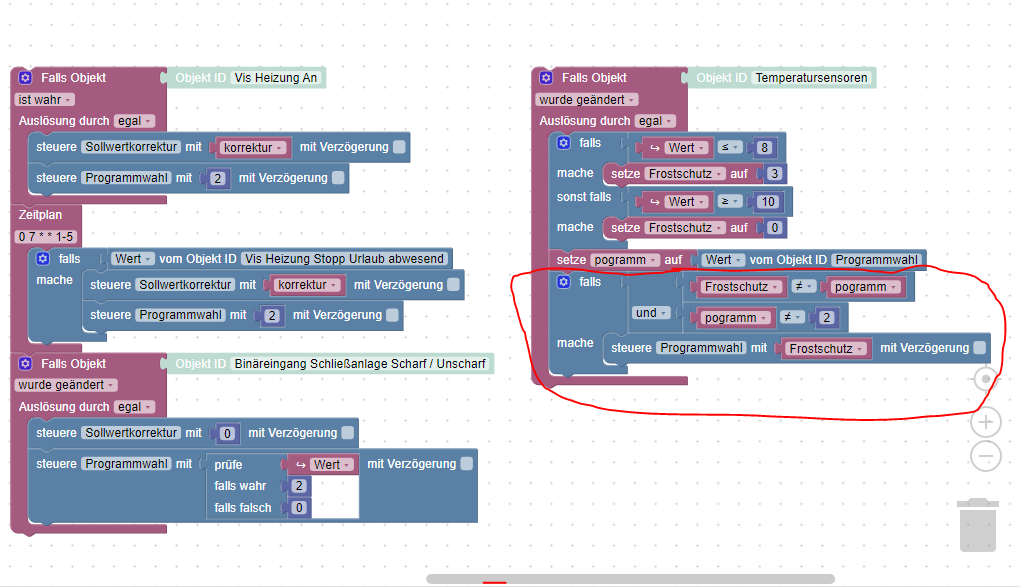The height and width of the screenshot is (587, 1020).
Task: Click gear icon on Schließanlage Falls Objekt block
Action: click(25, 363)
